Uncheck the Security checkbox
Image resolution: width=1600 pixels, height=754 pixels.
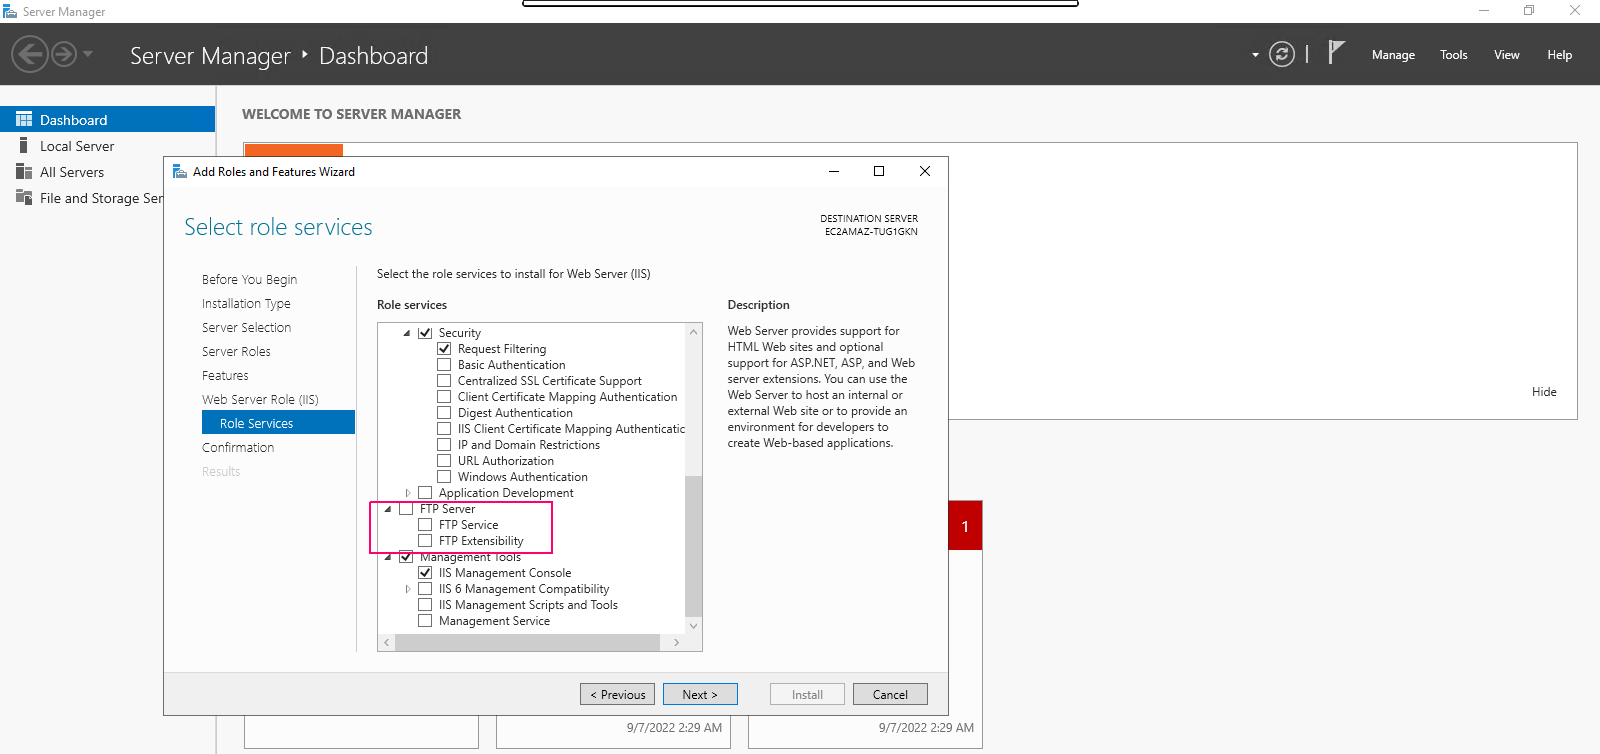425,333
